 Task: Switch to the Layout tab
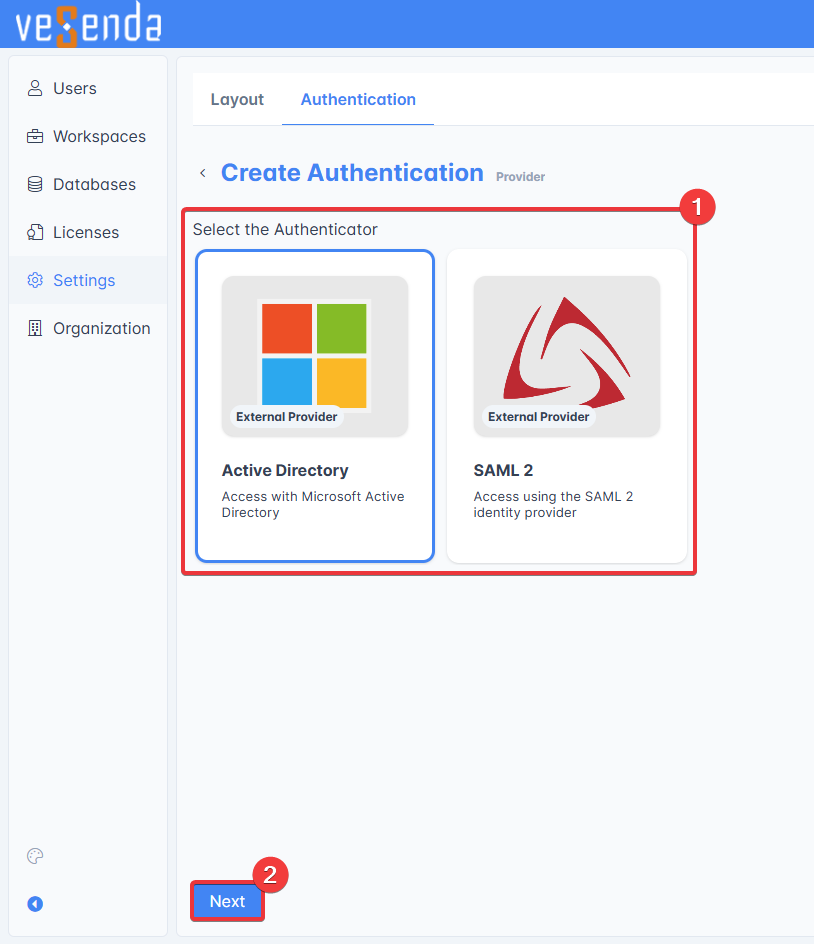tap(237, 99)
